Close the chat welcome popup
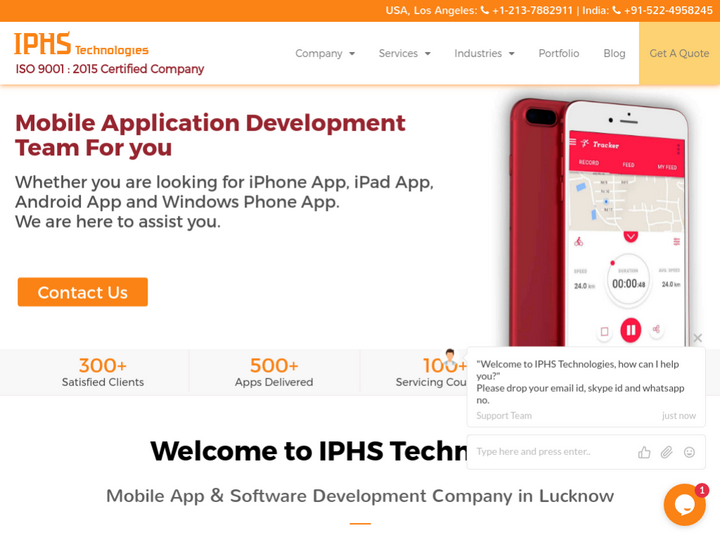The width and height of the screenshot is (720, 540). 697,338
